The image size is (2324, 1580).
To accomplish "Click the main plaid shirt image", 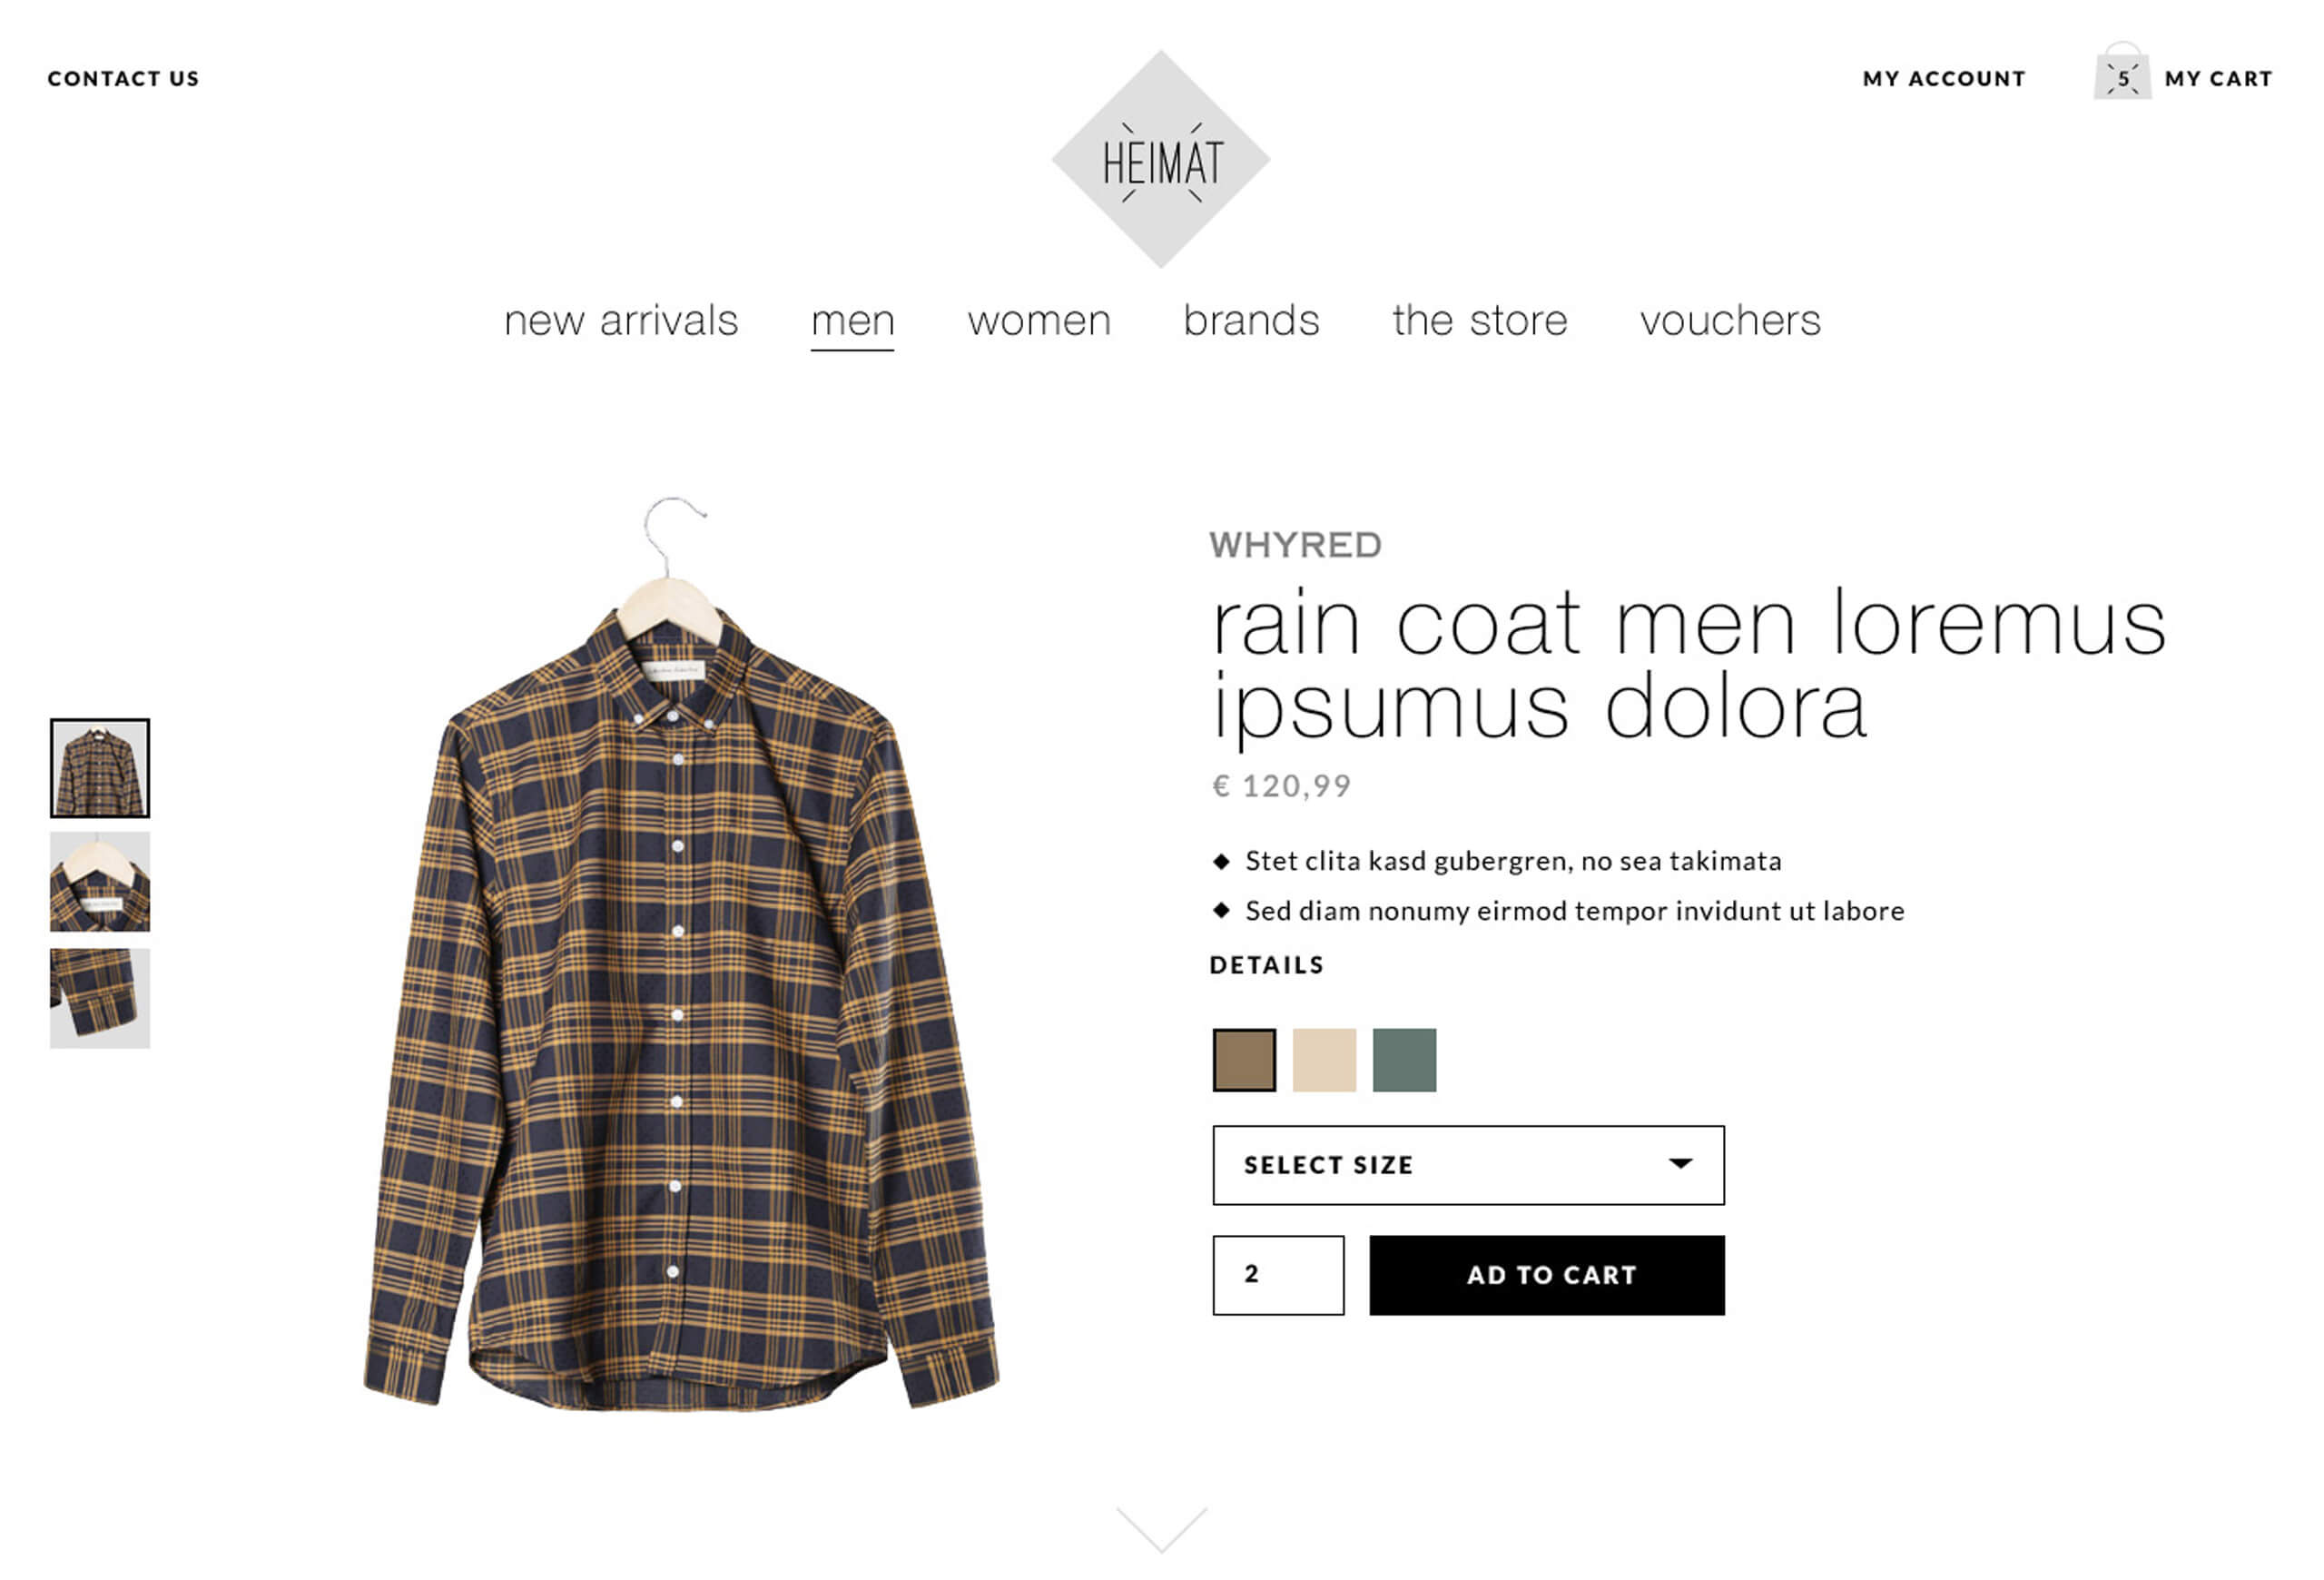I will [x=681, y=953].
